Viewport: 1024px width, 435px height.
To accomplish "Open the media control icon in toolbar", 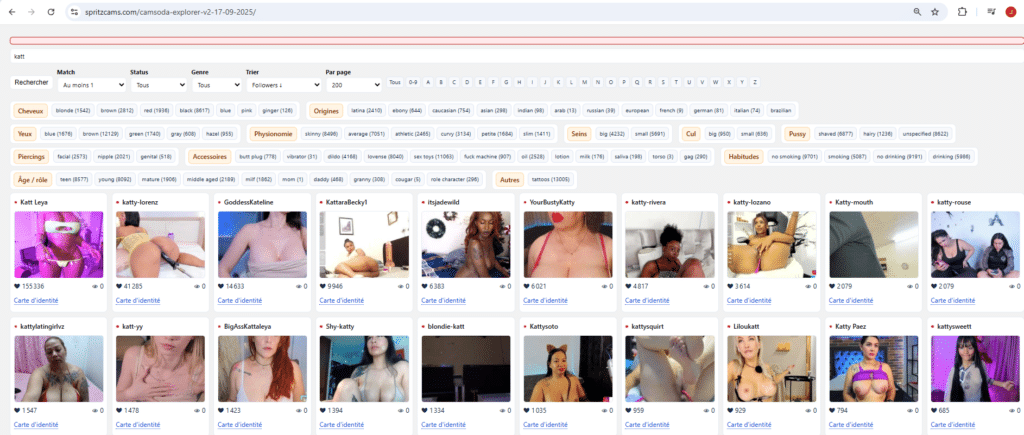I will point(991,12).
